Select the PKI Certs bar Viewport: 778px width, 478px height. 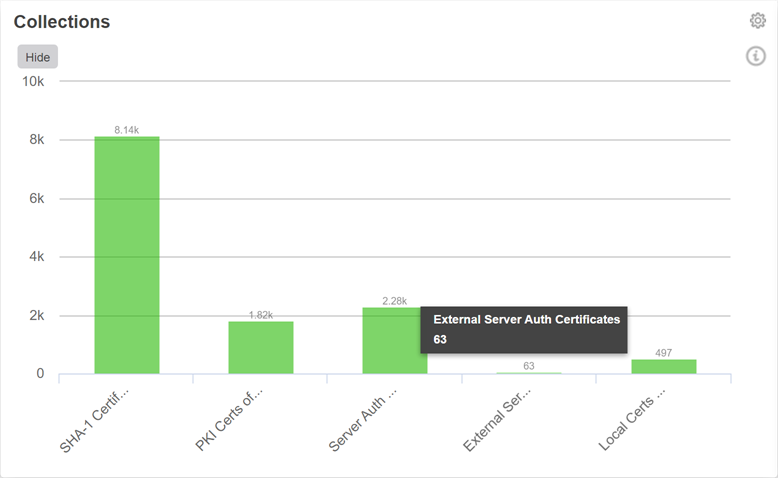point(261,347)
